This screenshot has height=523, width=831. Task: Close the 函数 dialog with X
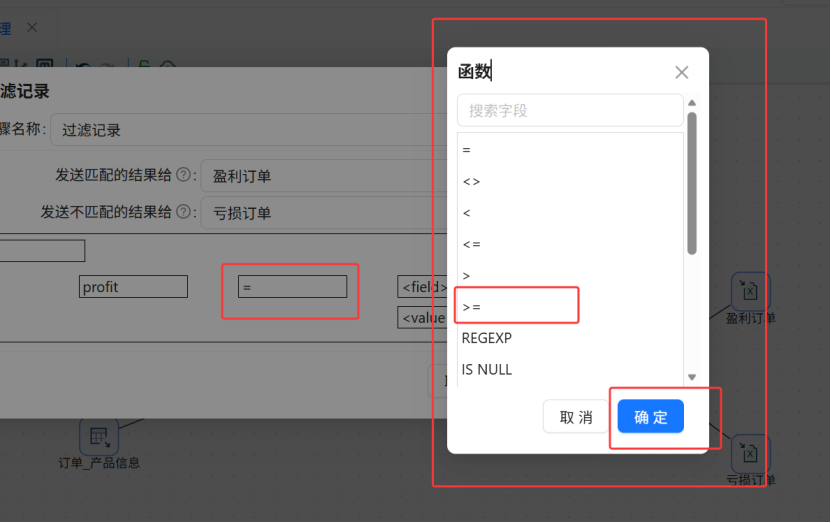point(682,72)
